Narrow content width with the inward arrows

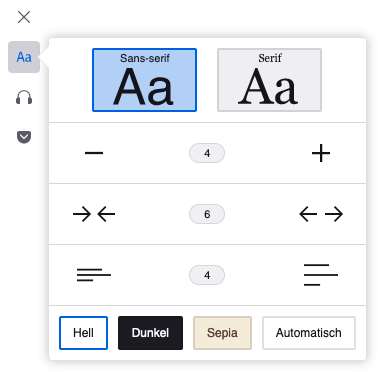94,214
